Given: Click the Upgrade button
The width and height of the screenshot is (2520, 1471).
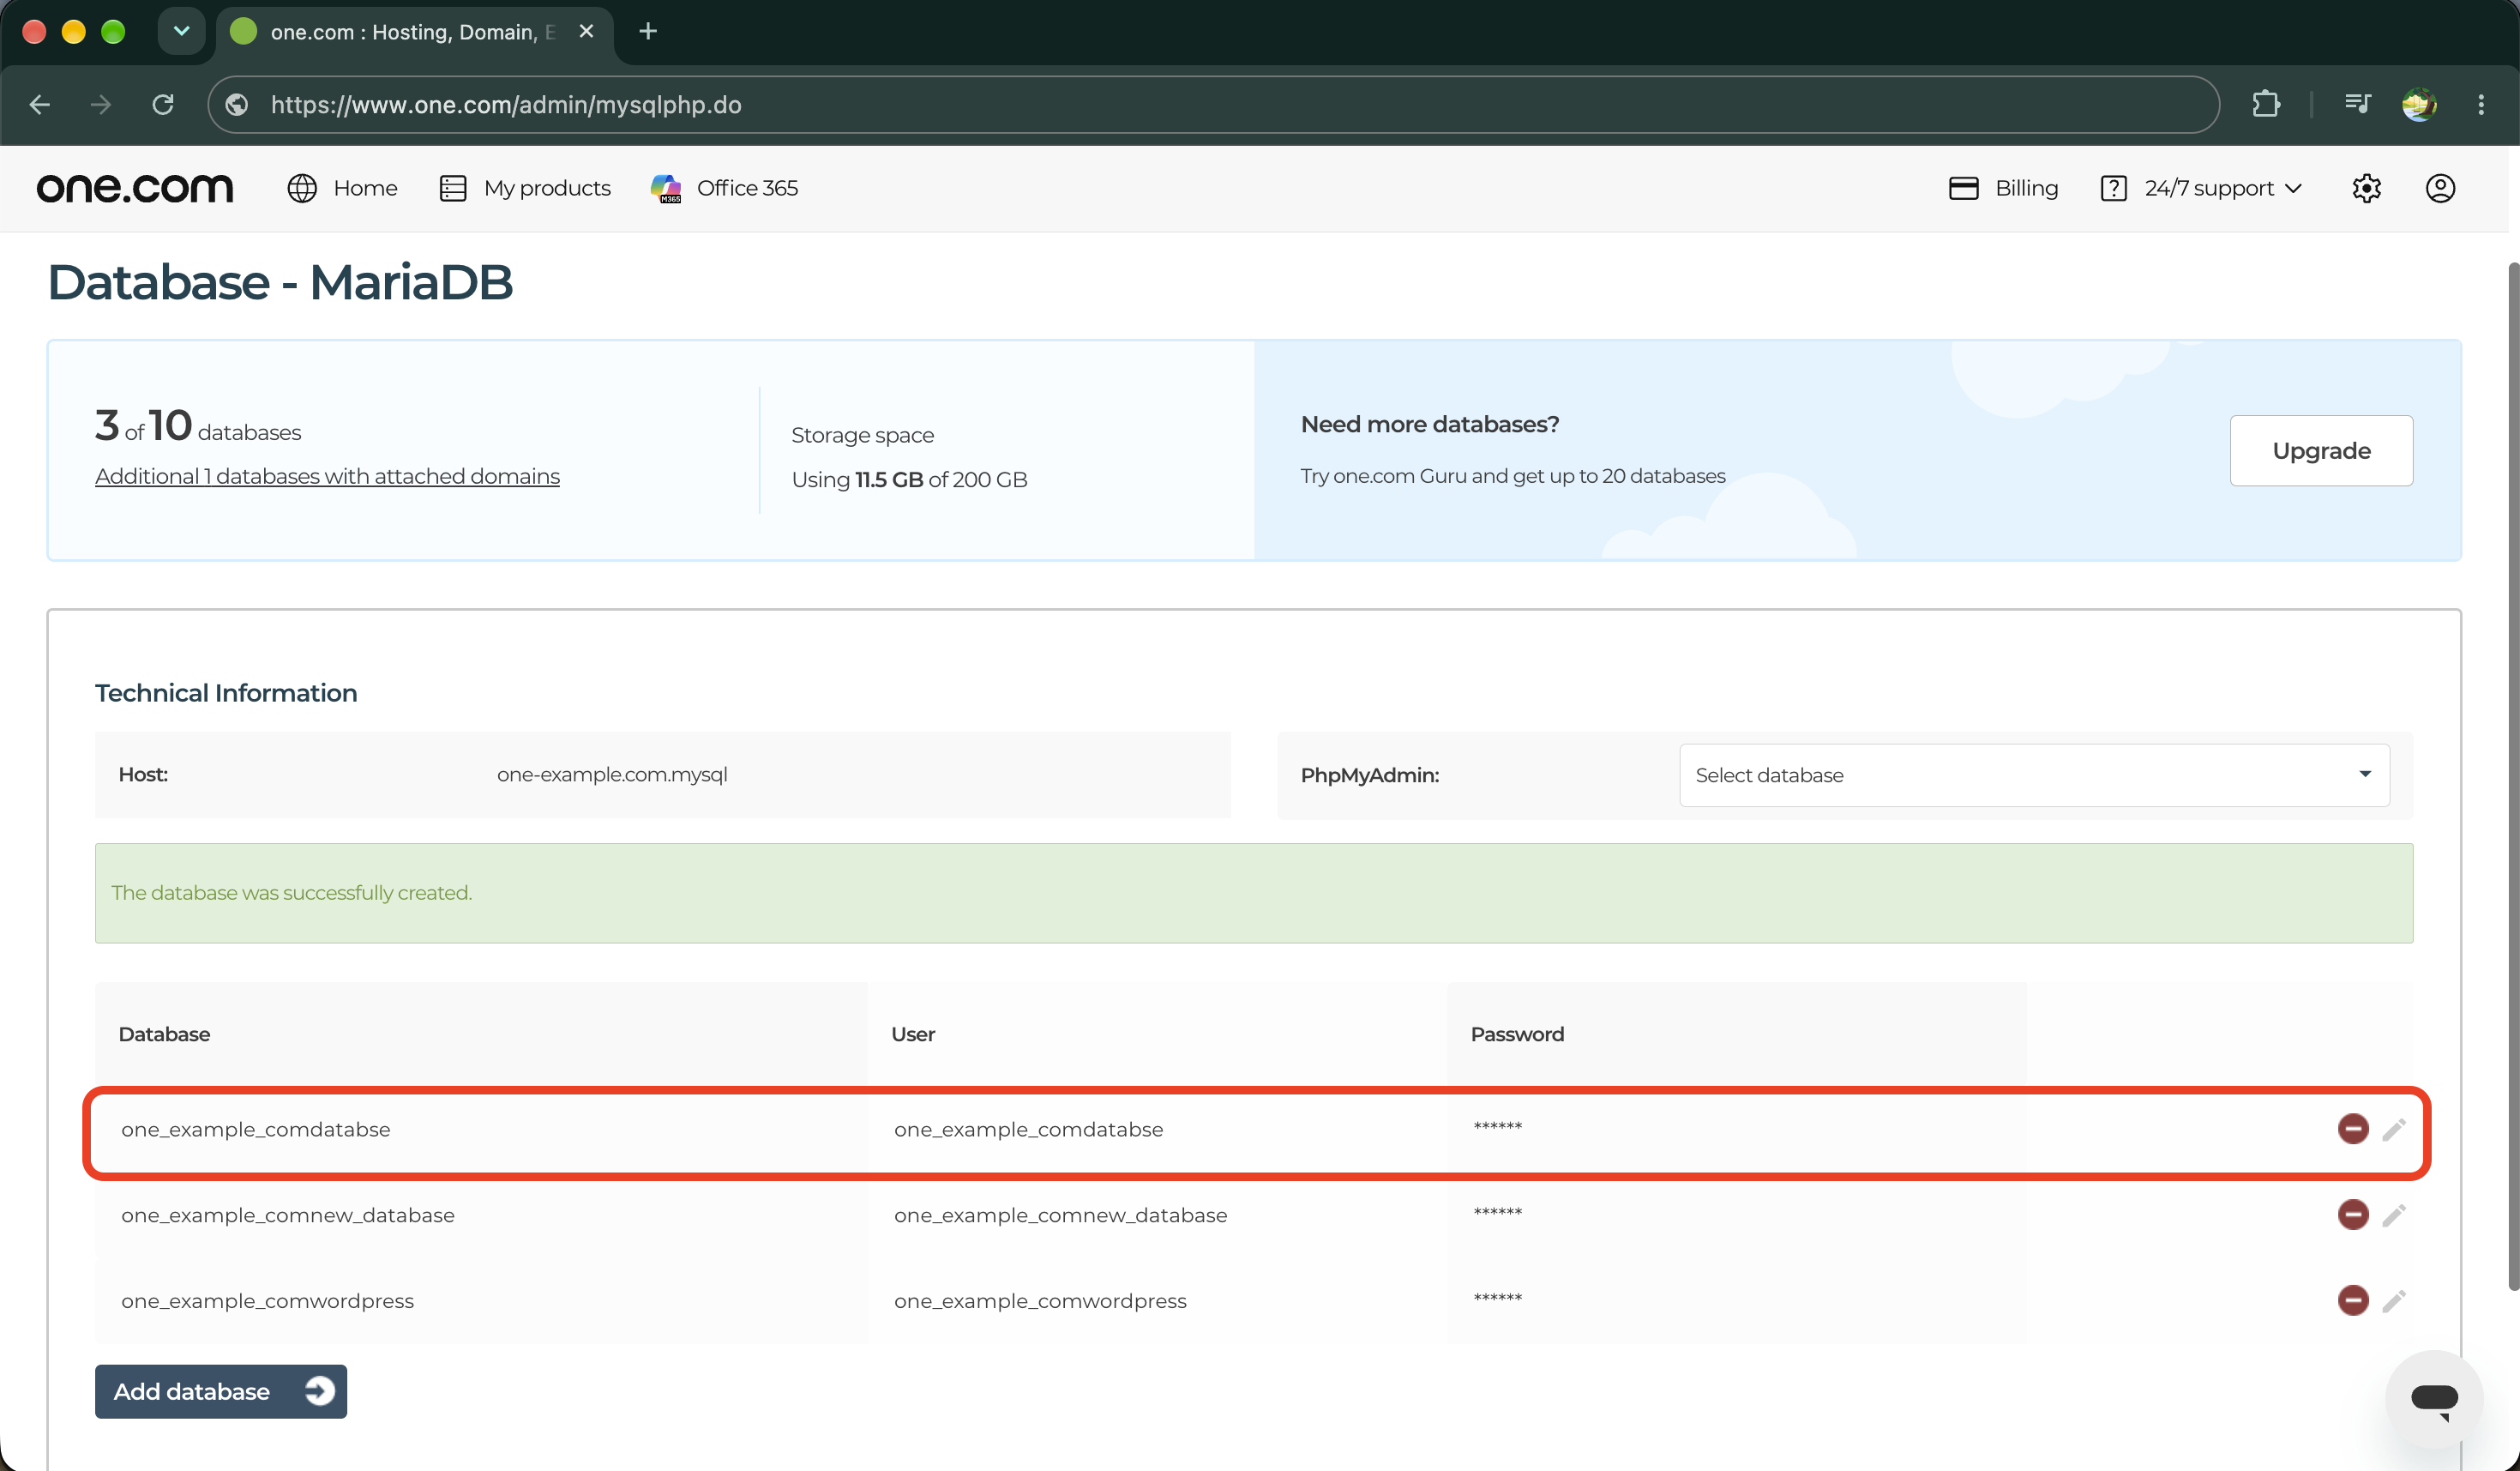Looking at the screenshot, I should pyautogui.click(x=2321, y=451).
